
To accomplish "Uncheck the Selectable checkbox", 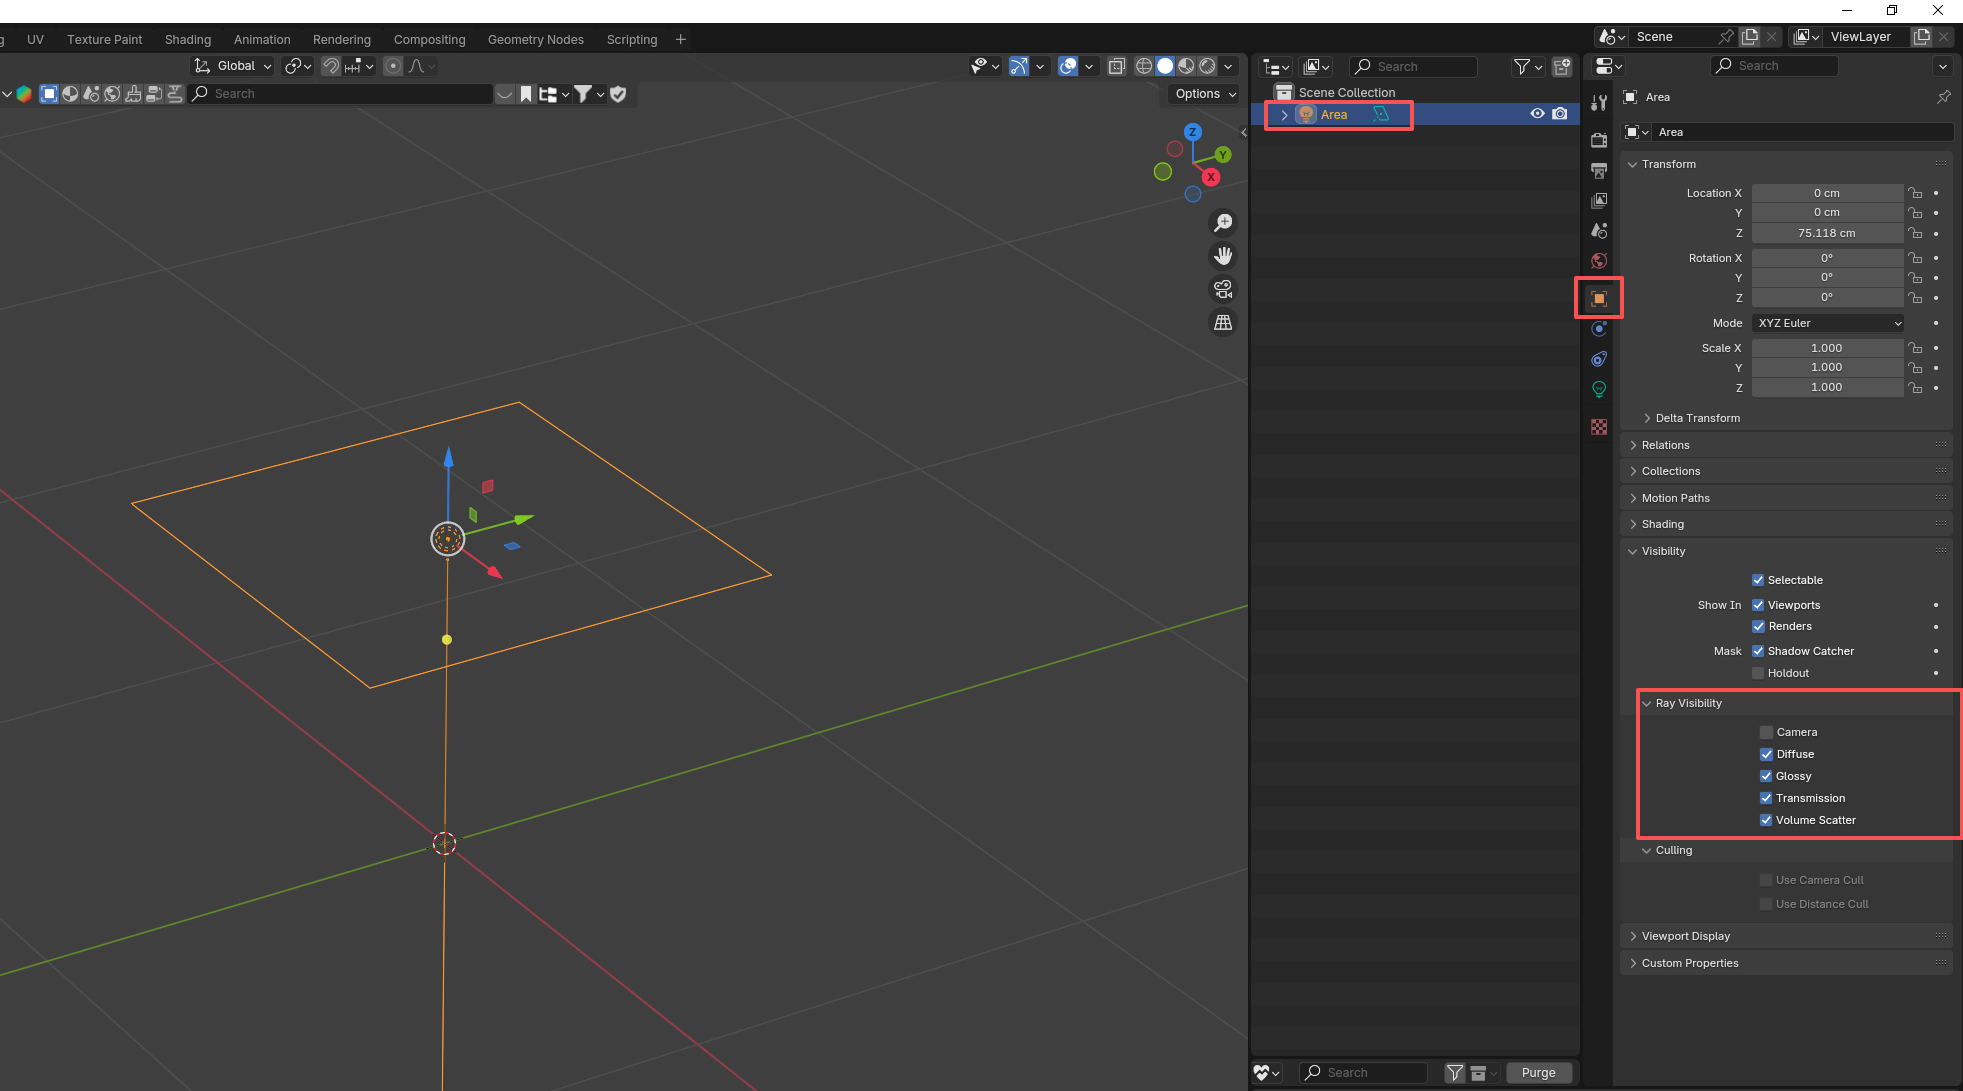I will 1758,580.
